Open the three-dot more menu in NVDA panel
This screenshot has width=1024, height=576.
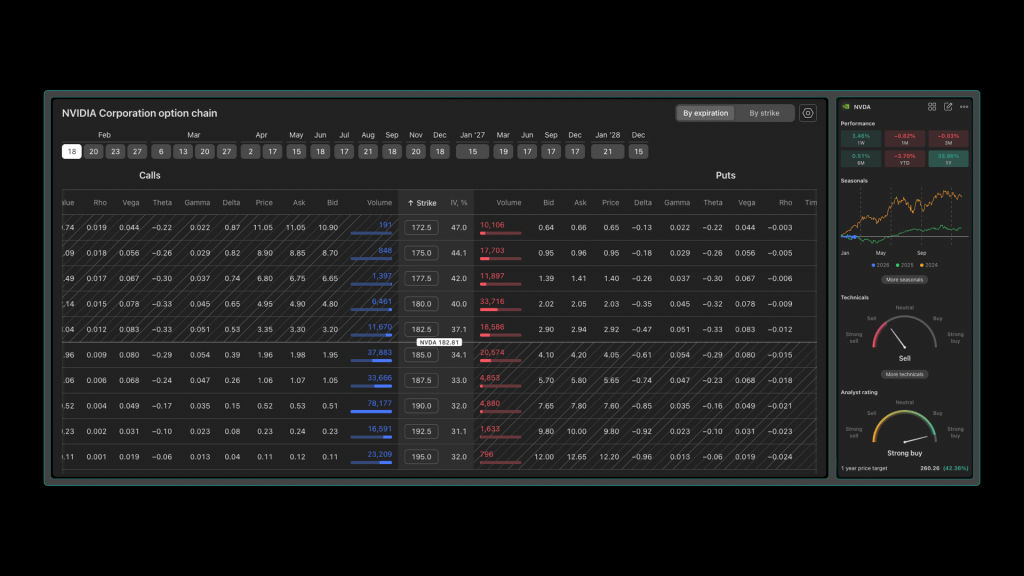coord(964,107)
